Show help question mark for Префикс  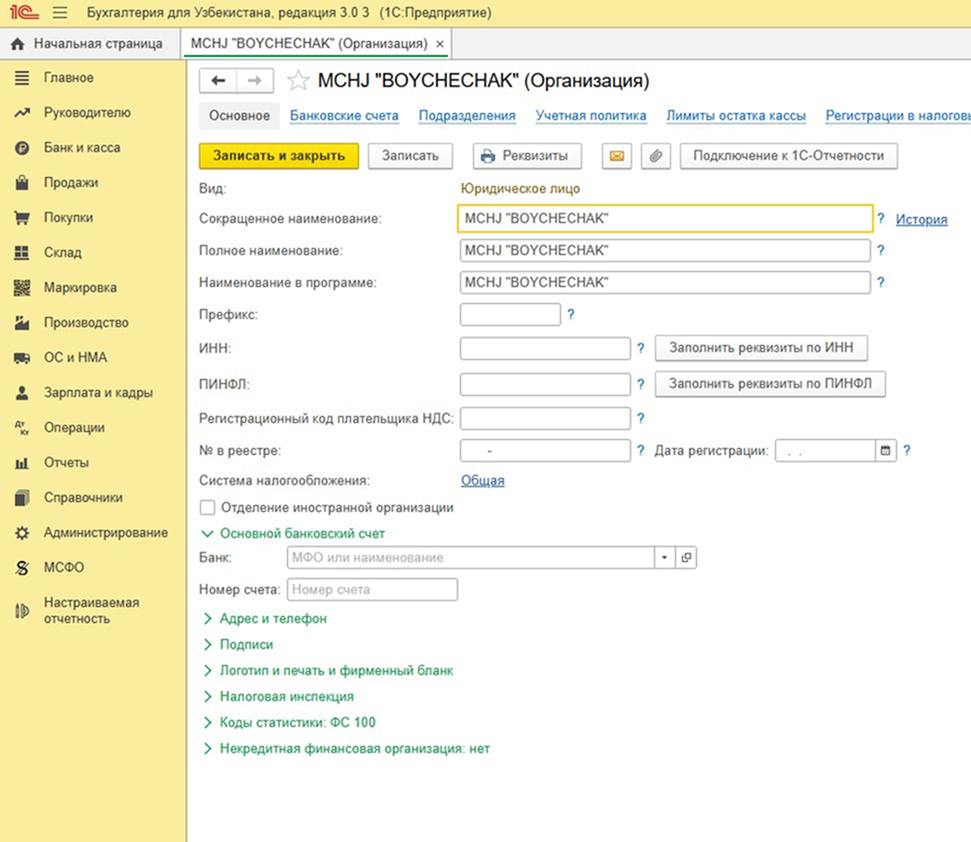(571, 315)
